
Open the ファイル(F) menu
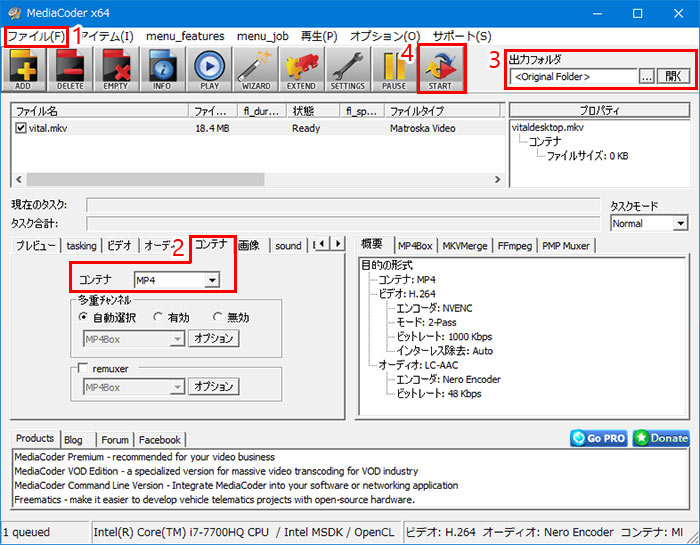[x=36, y=36]
